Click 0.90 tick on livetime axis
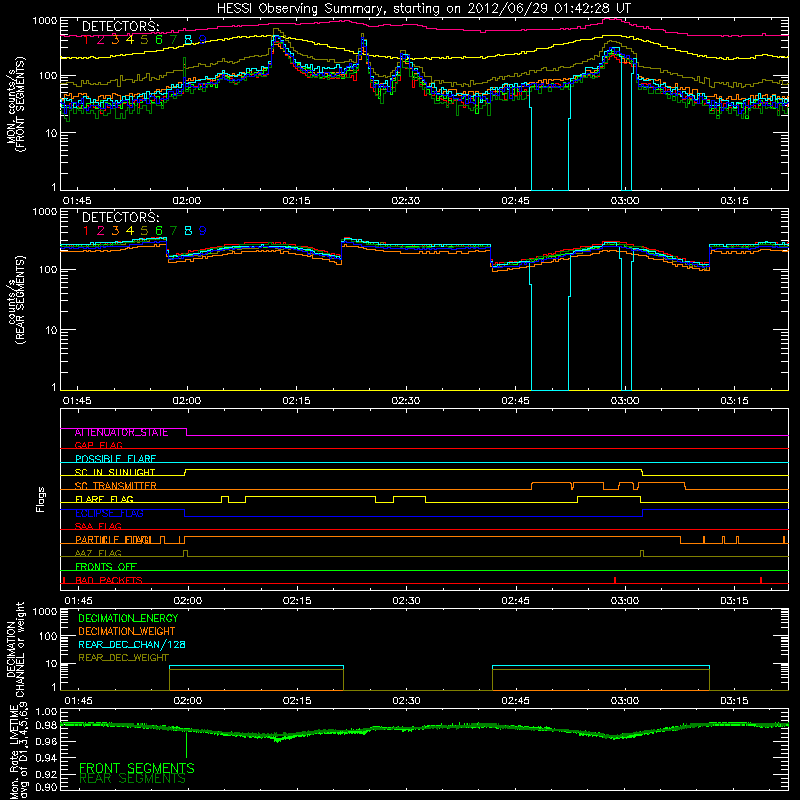 (47, 787)
